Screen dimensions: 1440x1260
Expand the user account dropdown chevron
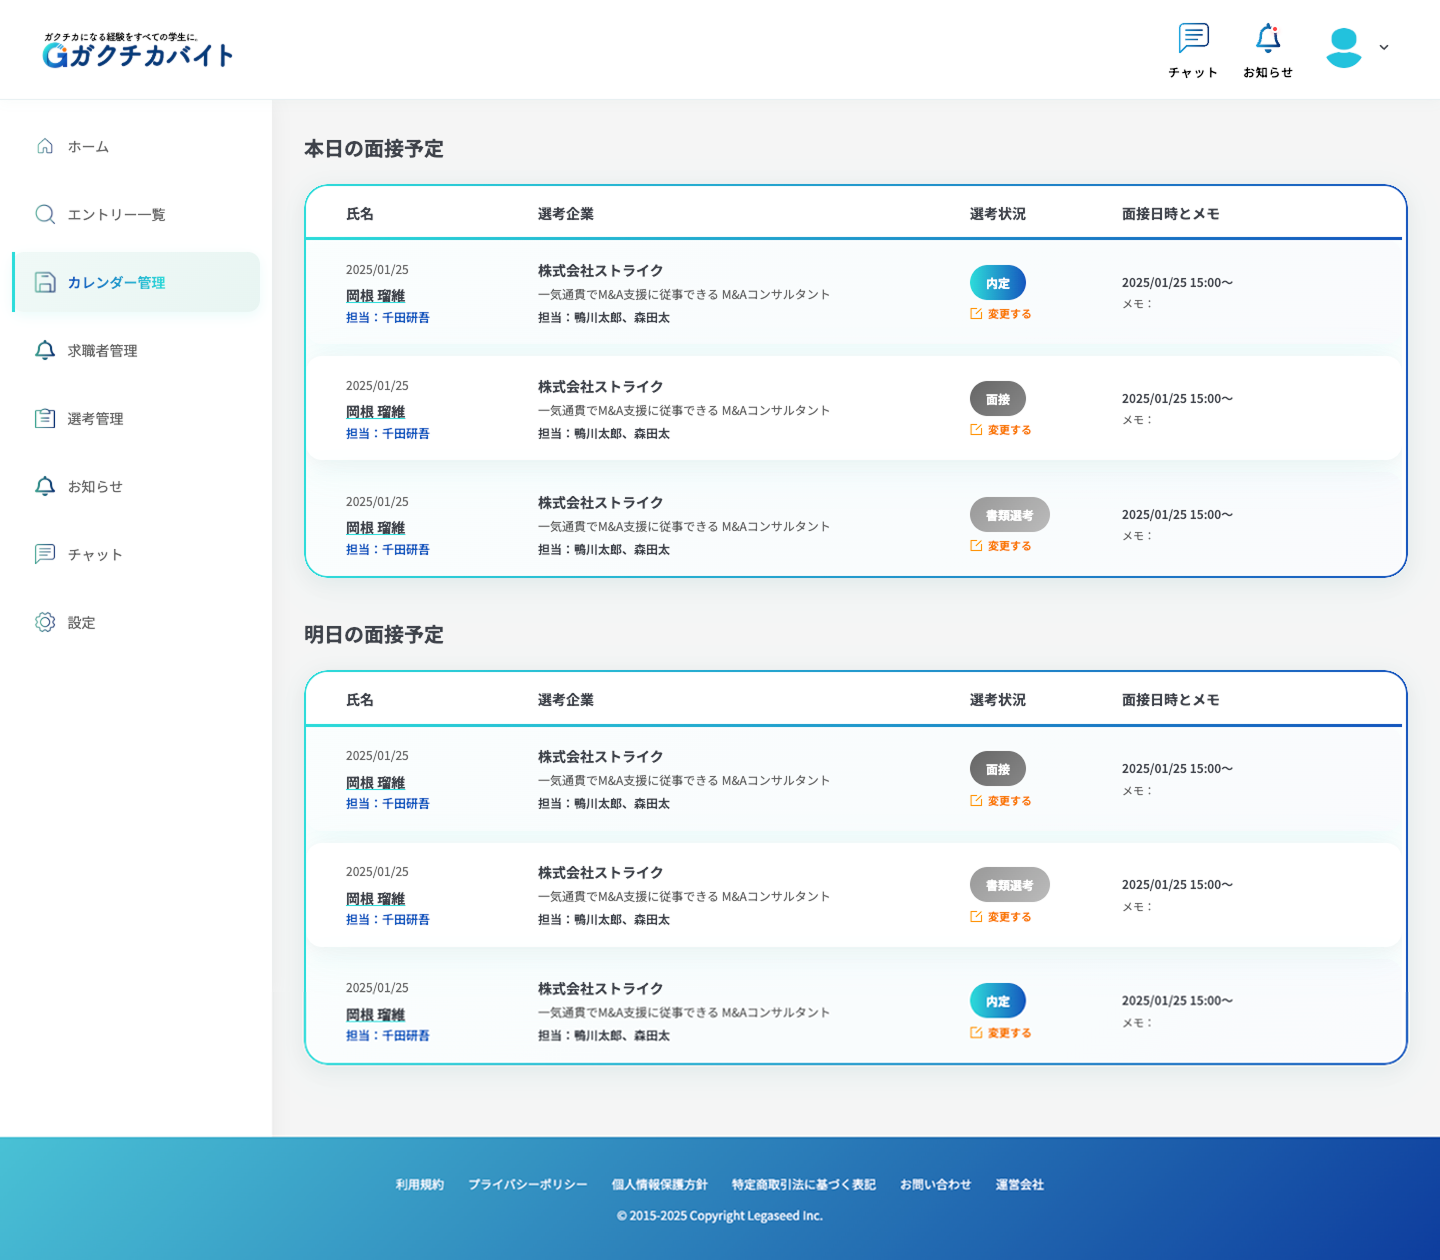point(1384,47)
